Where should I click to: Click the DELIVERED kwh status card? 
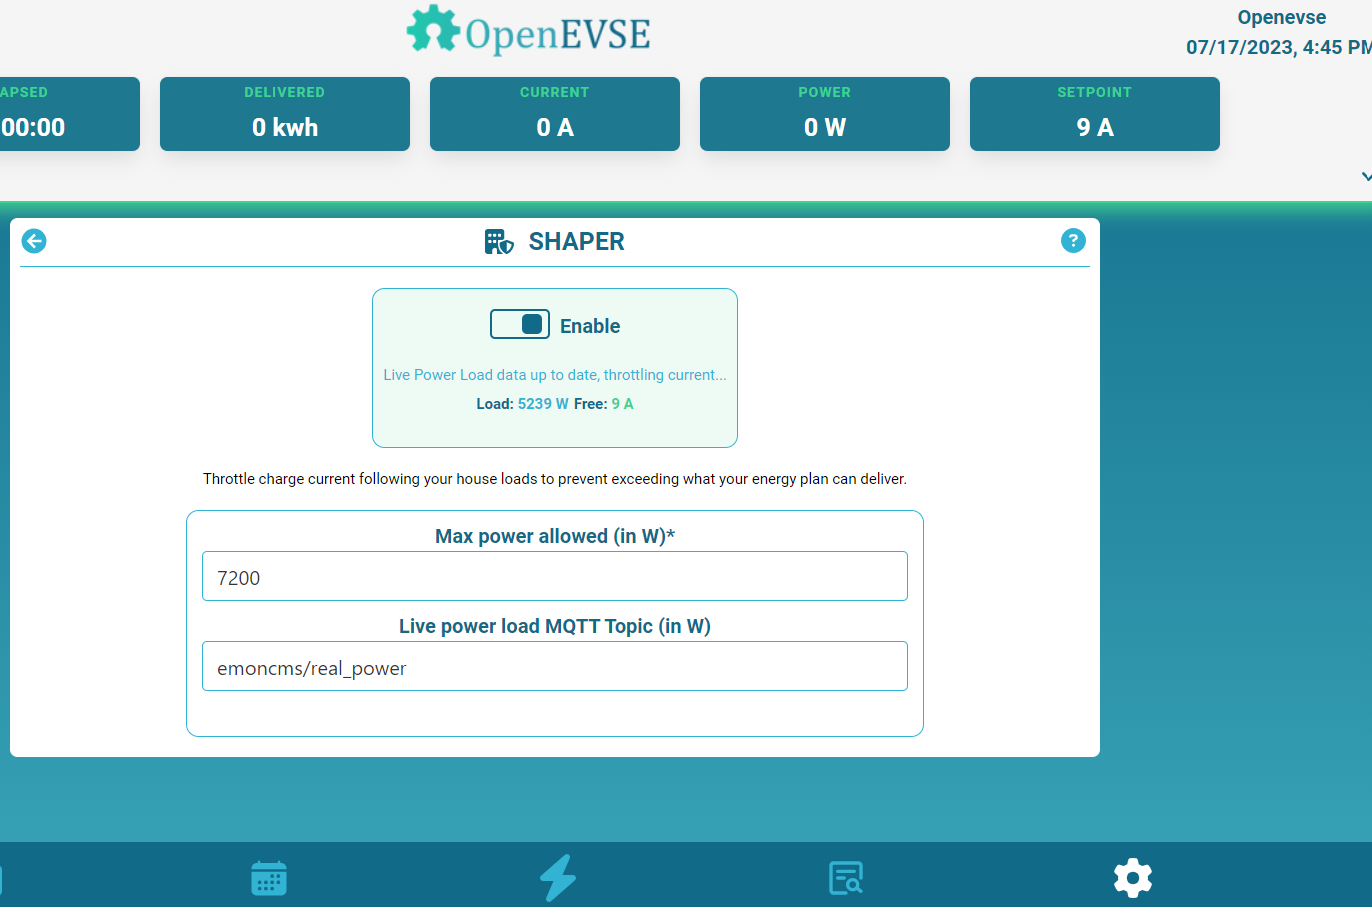[284, 113]
